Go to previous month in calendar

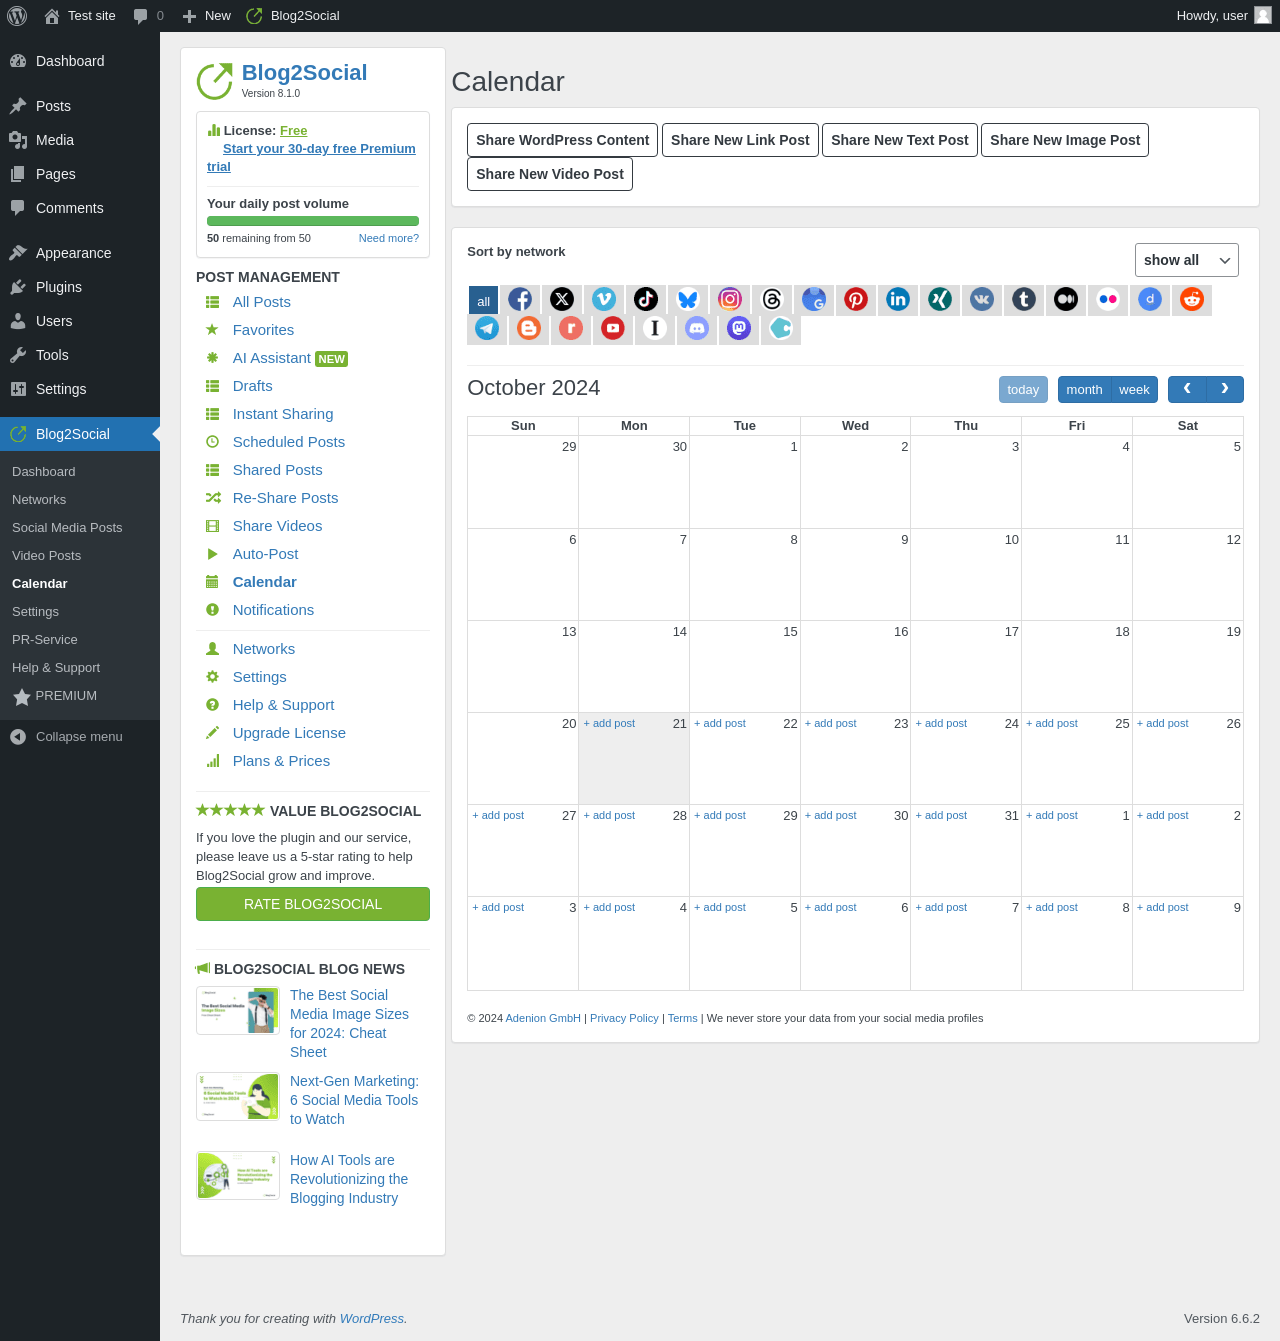pyautogui.click(x=1187, y=389)
